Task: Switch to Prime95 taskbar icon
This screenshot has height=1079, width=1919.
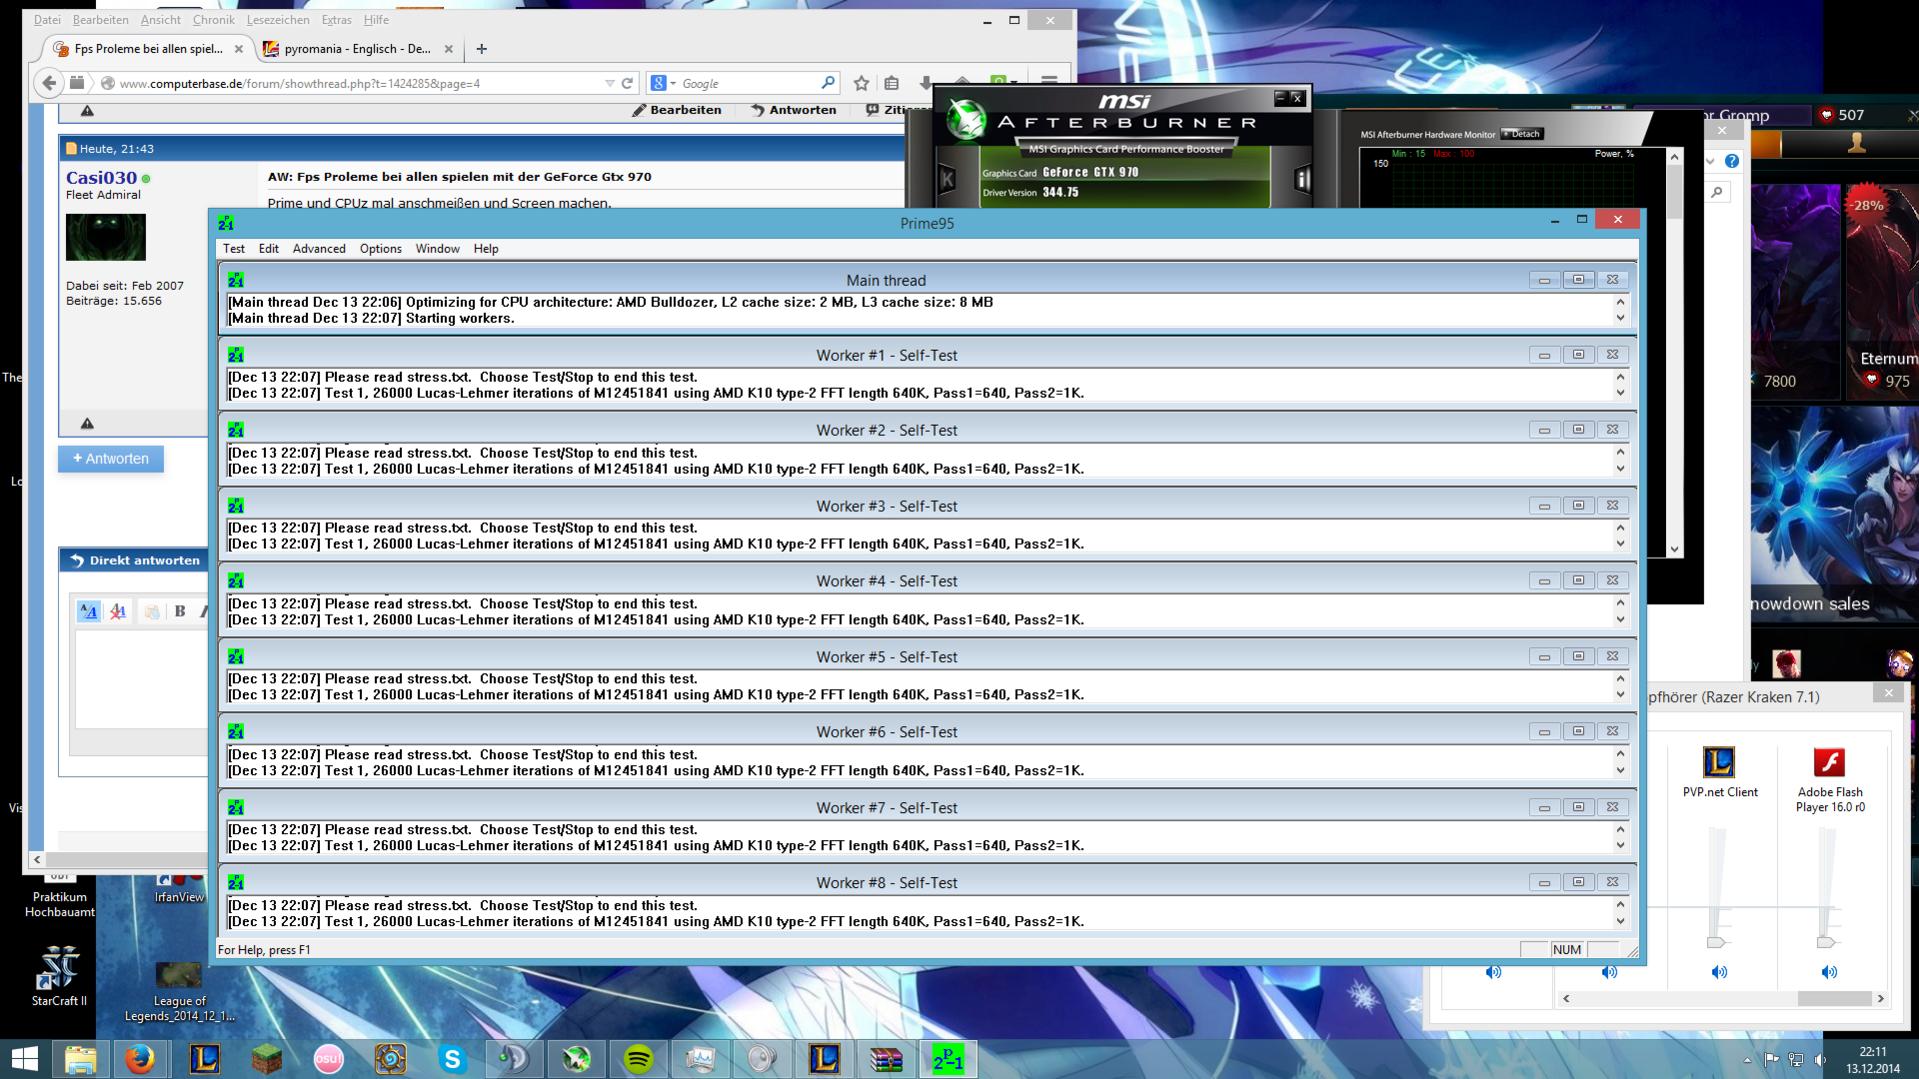Action: (948, 1058)
